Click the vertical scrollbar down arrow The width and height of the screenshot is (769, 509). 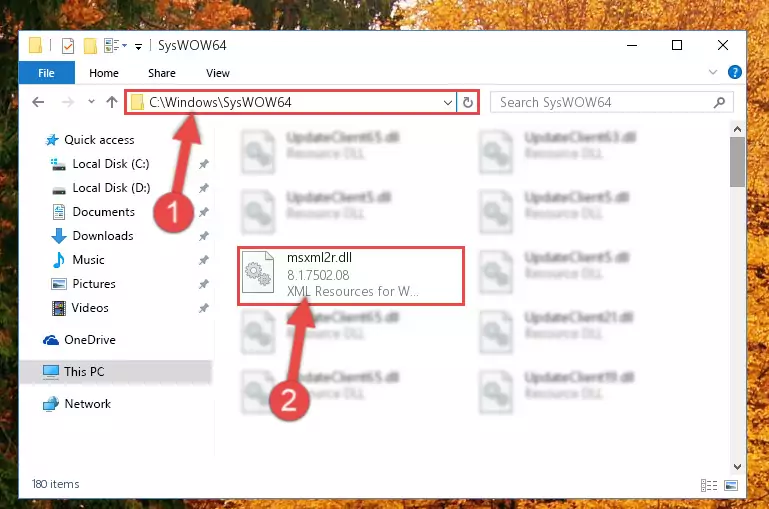[737, 466]
